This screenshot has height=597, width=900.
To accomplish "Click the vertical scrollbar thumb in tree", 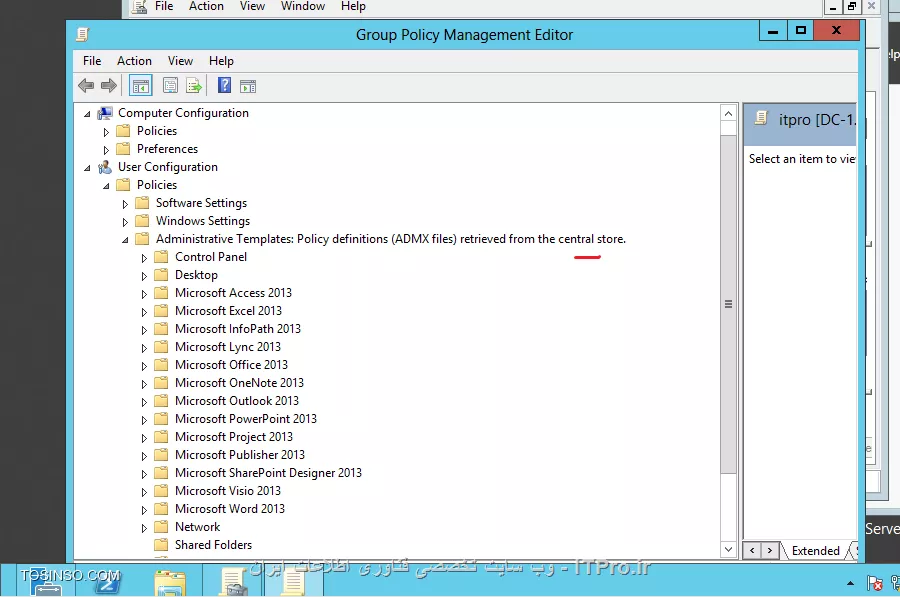I will pos(728,304).
